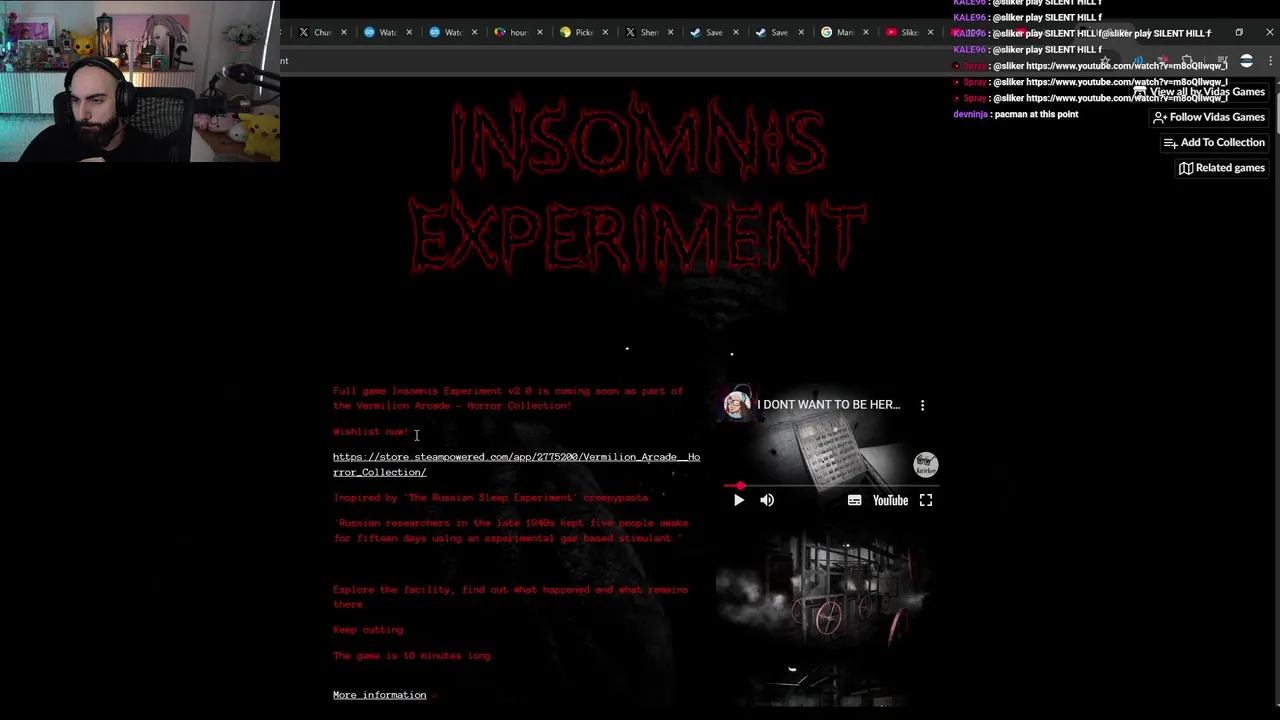Image resolution: width=1280 pixels, height=720 pixels.
Task: Close the 'hour' tab
Action: tap(540, 32)
